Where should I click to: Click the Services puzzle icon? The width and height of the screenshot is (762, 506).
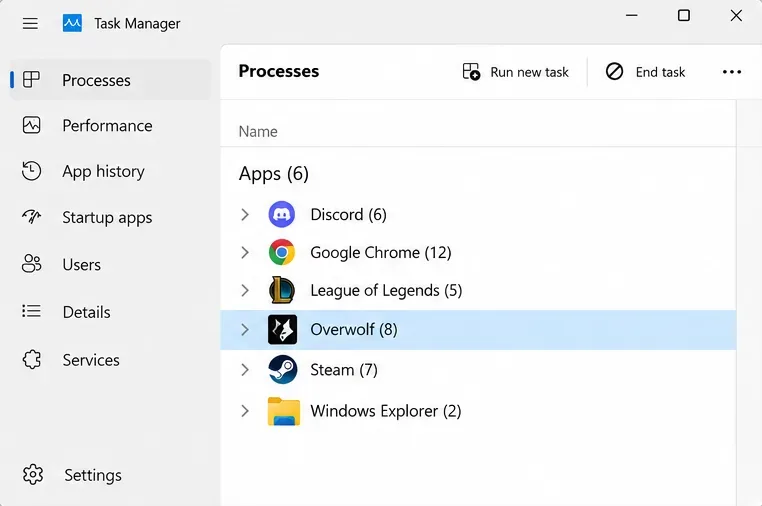tap(32, 360)
